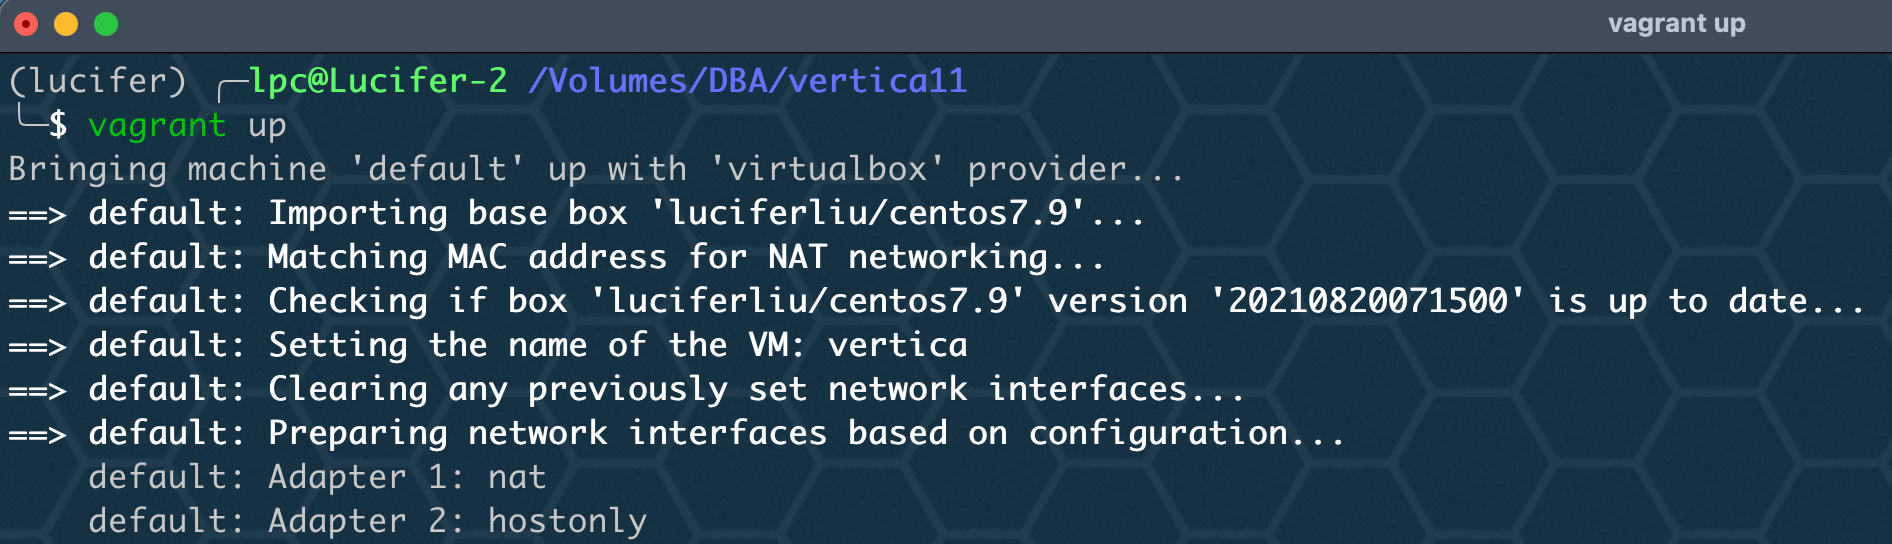The image size is (1892, 544).
Task: Click the 'vagrant up' window title
Action: (1676, 23)
